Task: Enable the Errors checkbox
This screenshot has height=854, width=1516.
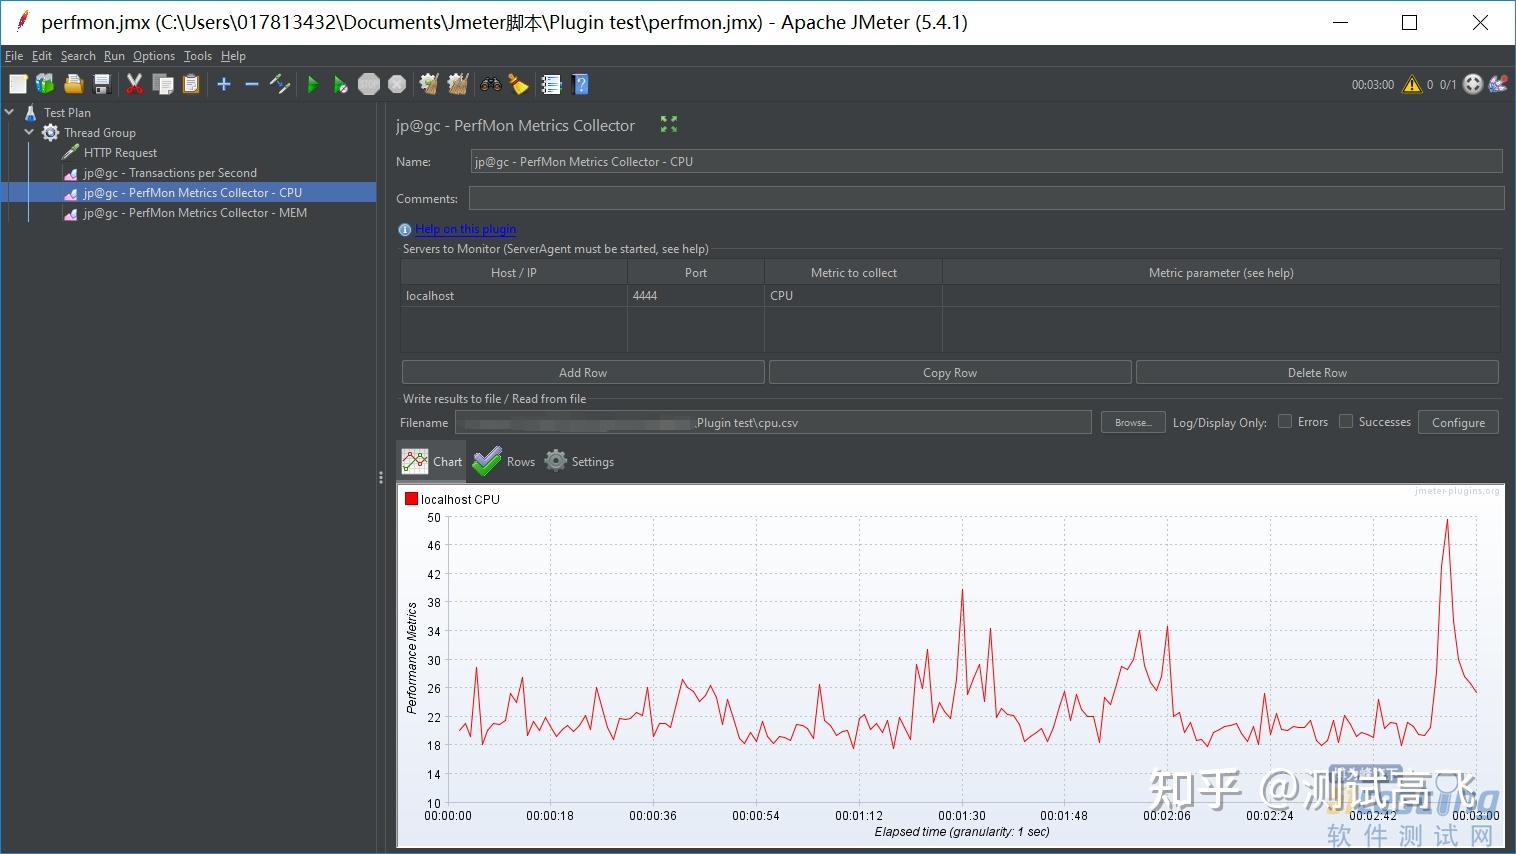Action: pyautogui.click(x=1285, y=422)
